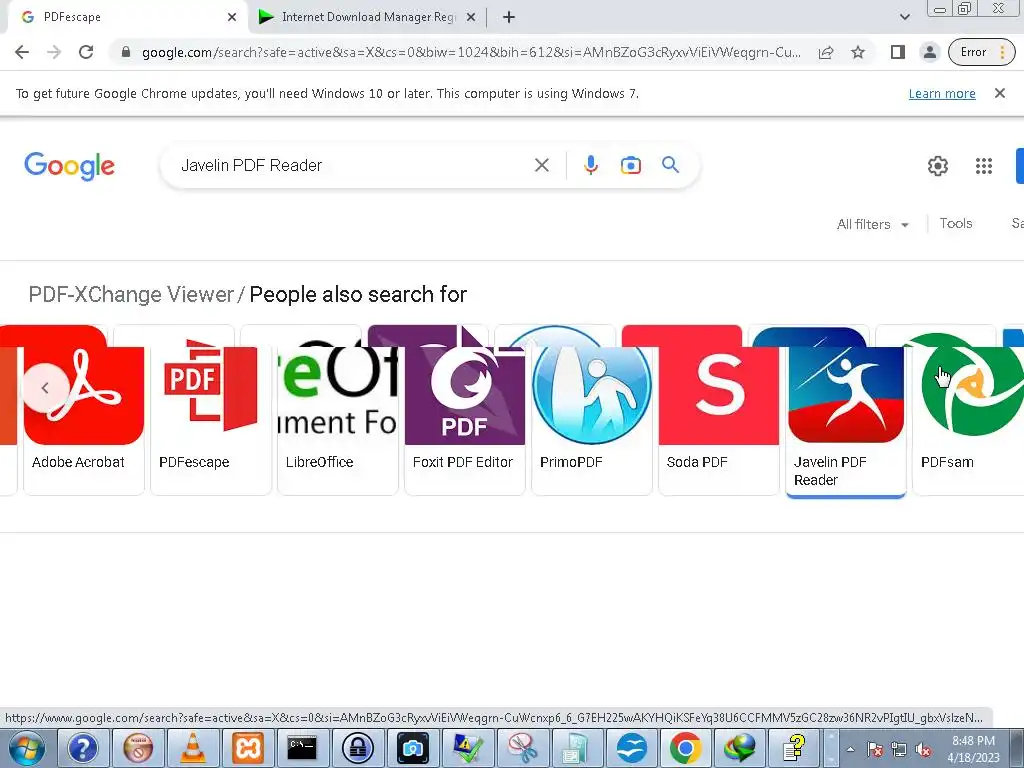Click the muted volume tray icon
The width and height of the screenshot is (1024, 768).
click(x=923, y=750)
